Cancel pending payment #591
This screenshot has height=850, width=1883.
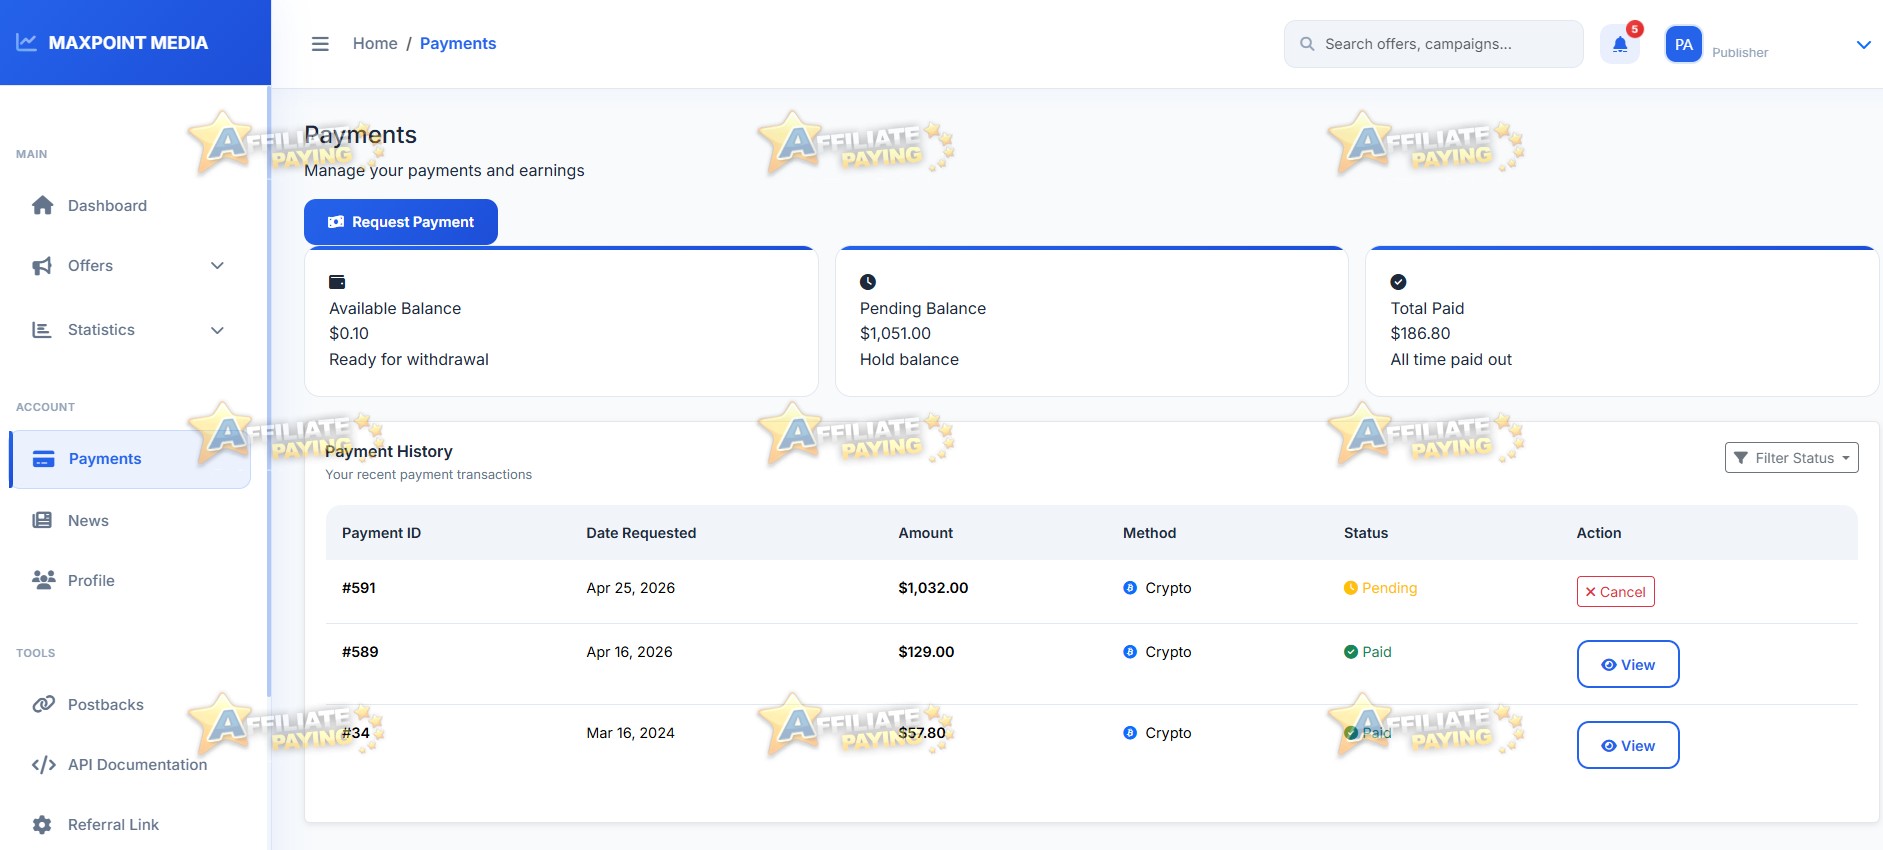1615,592
